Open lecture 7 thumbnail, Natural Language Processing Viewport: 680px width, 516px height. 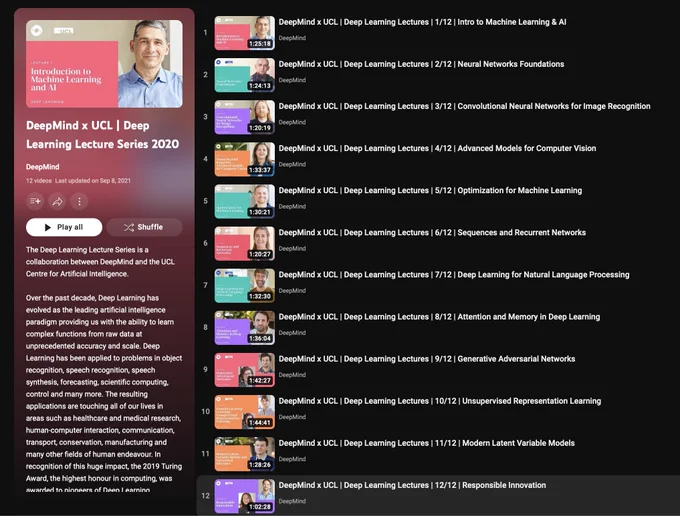pos(245,285)
